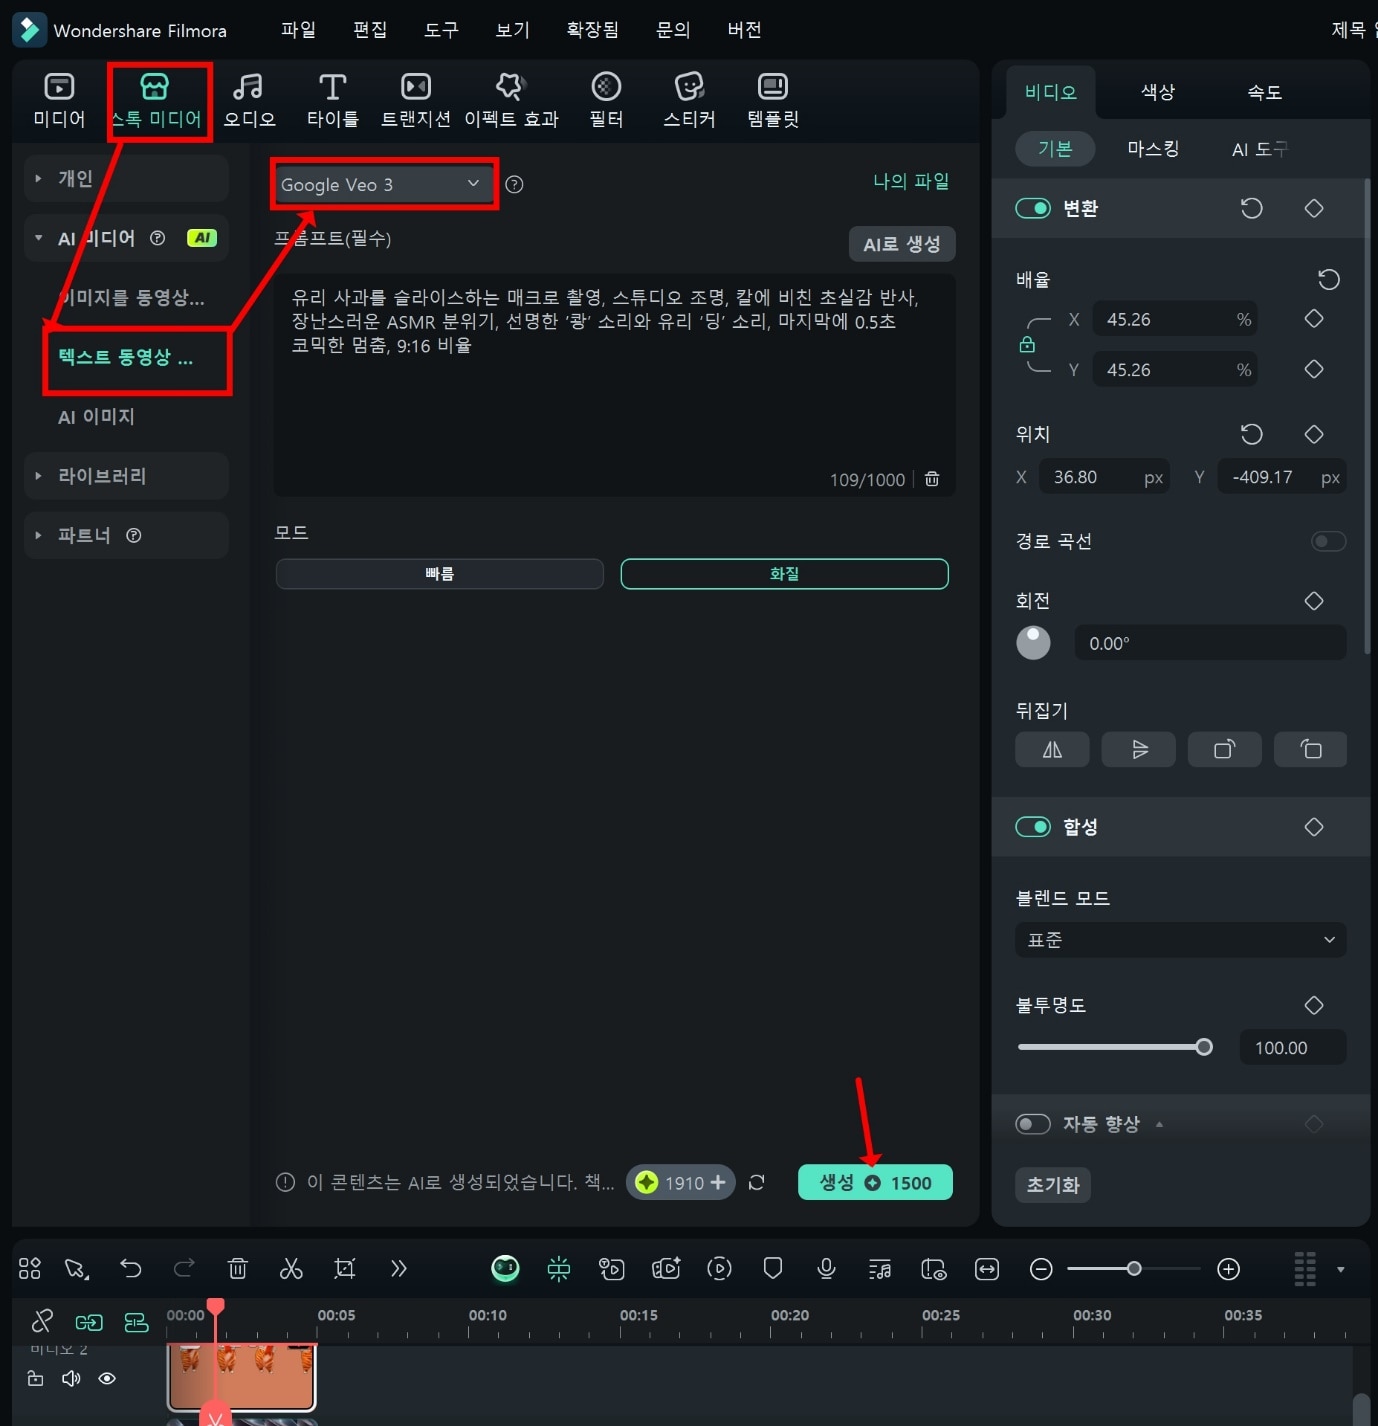Open the Google Veo 3 model dropdown
Viewport: 1378px width, 1426px height.
tap(383, 184)
